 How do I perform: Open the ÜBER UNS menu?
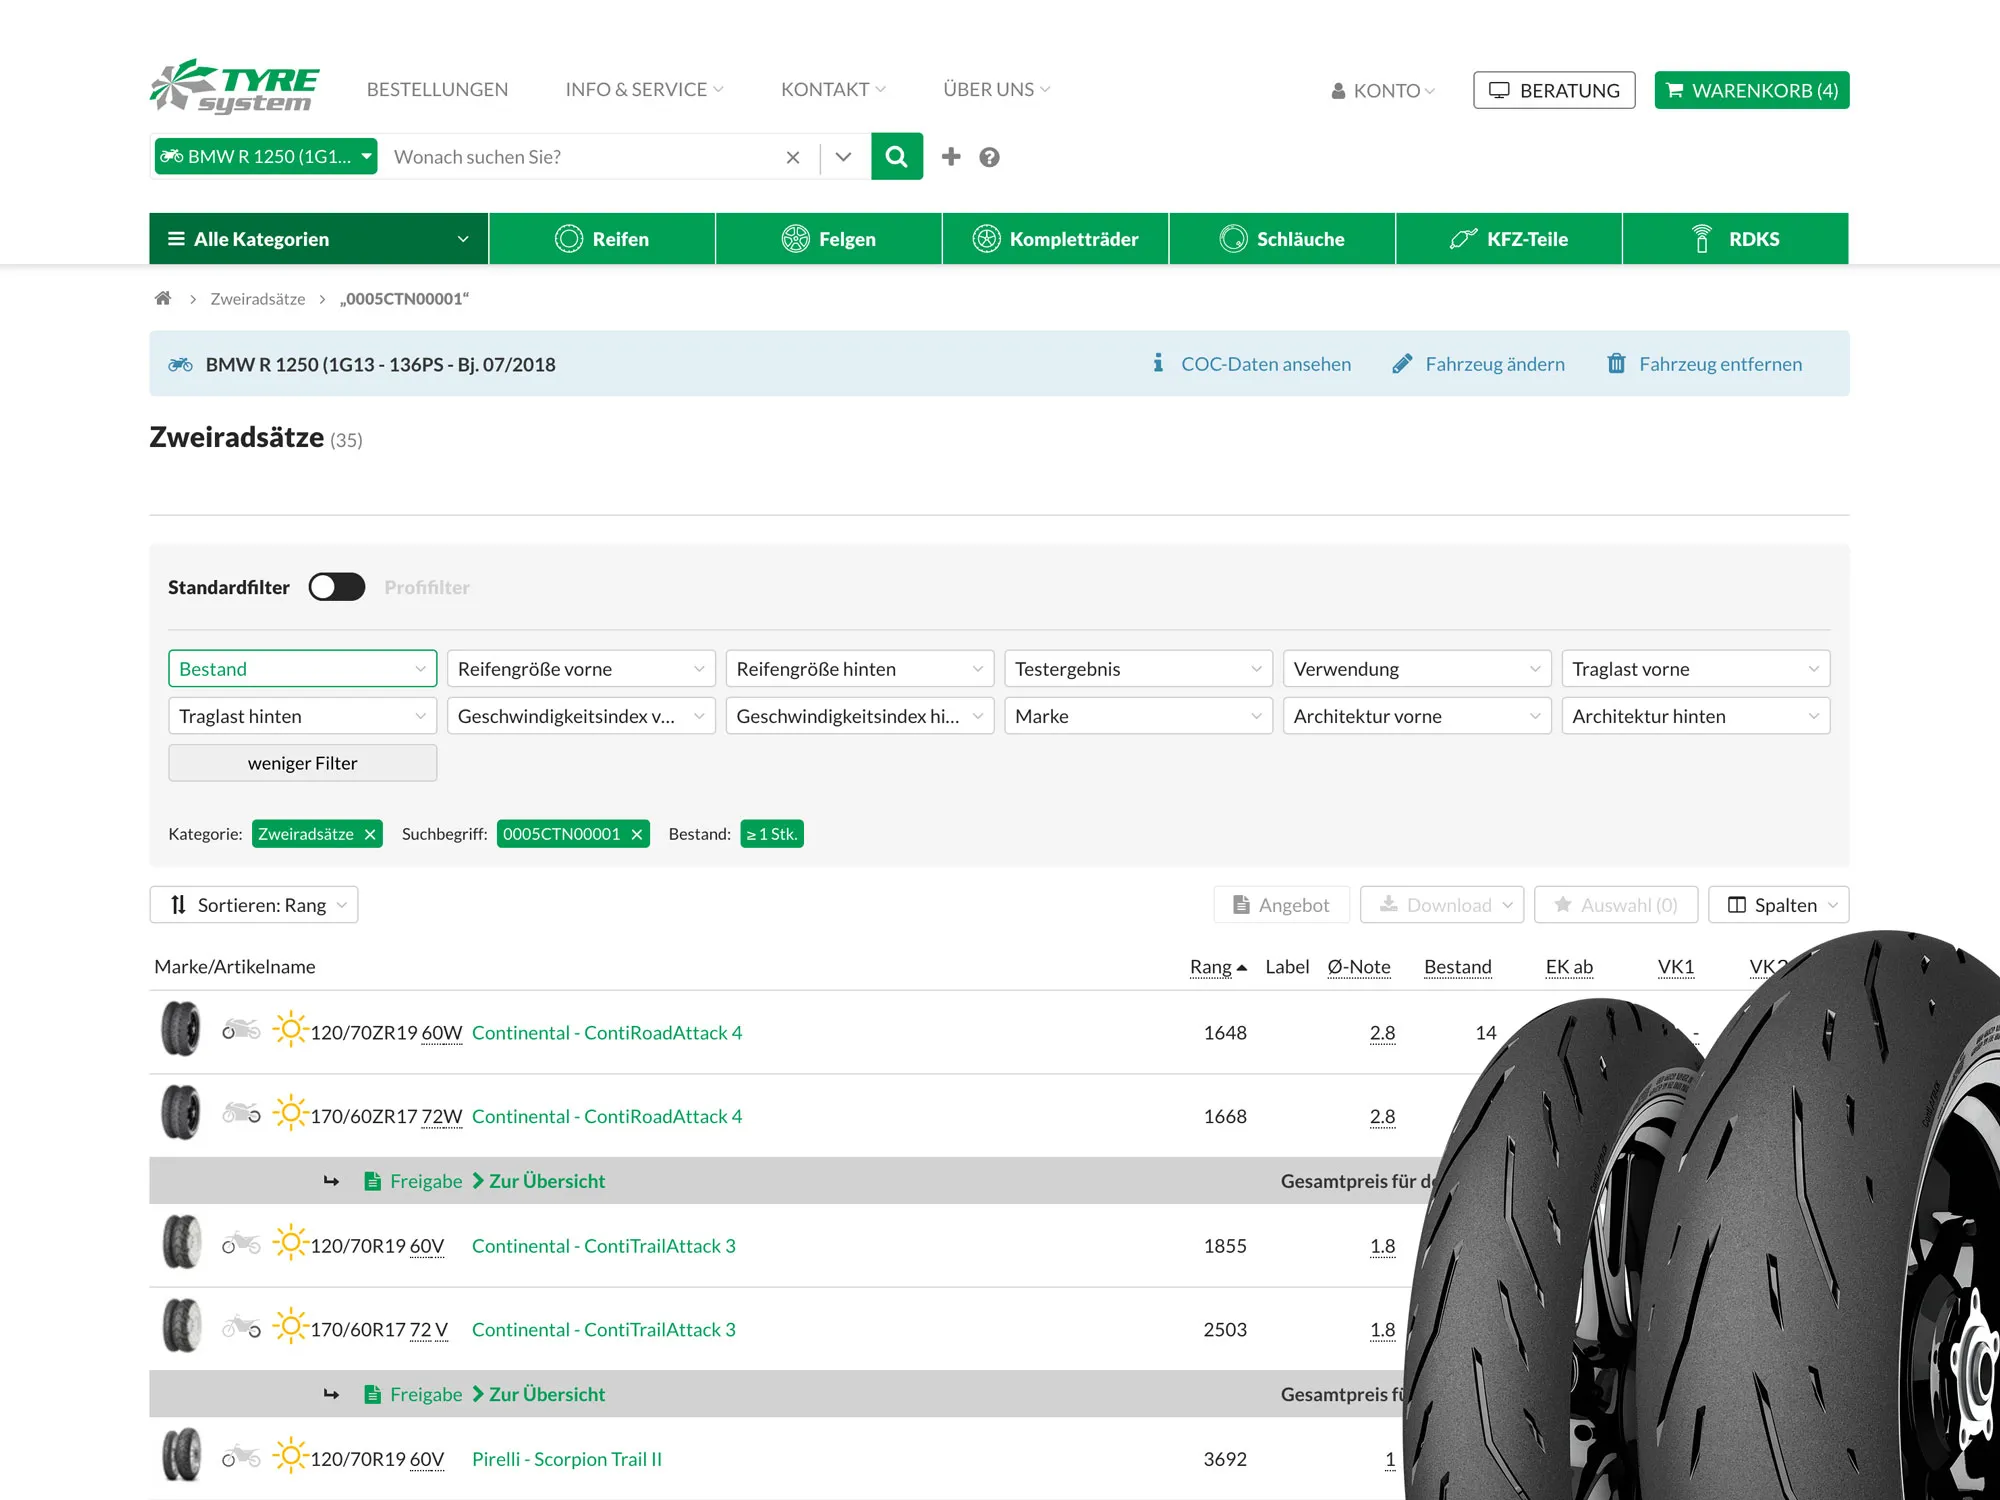tap(996, 90)
